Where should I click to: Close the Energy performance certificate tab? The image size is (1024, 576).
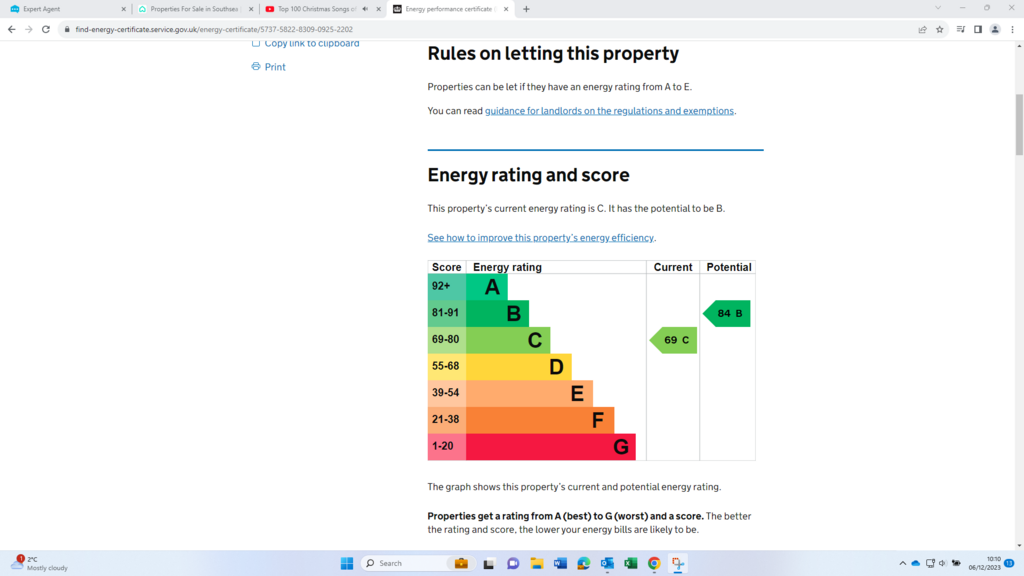click(x=506, y=9)
